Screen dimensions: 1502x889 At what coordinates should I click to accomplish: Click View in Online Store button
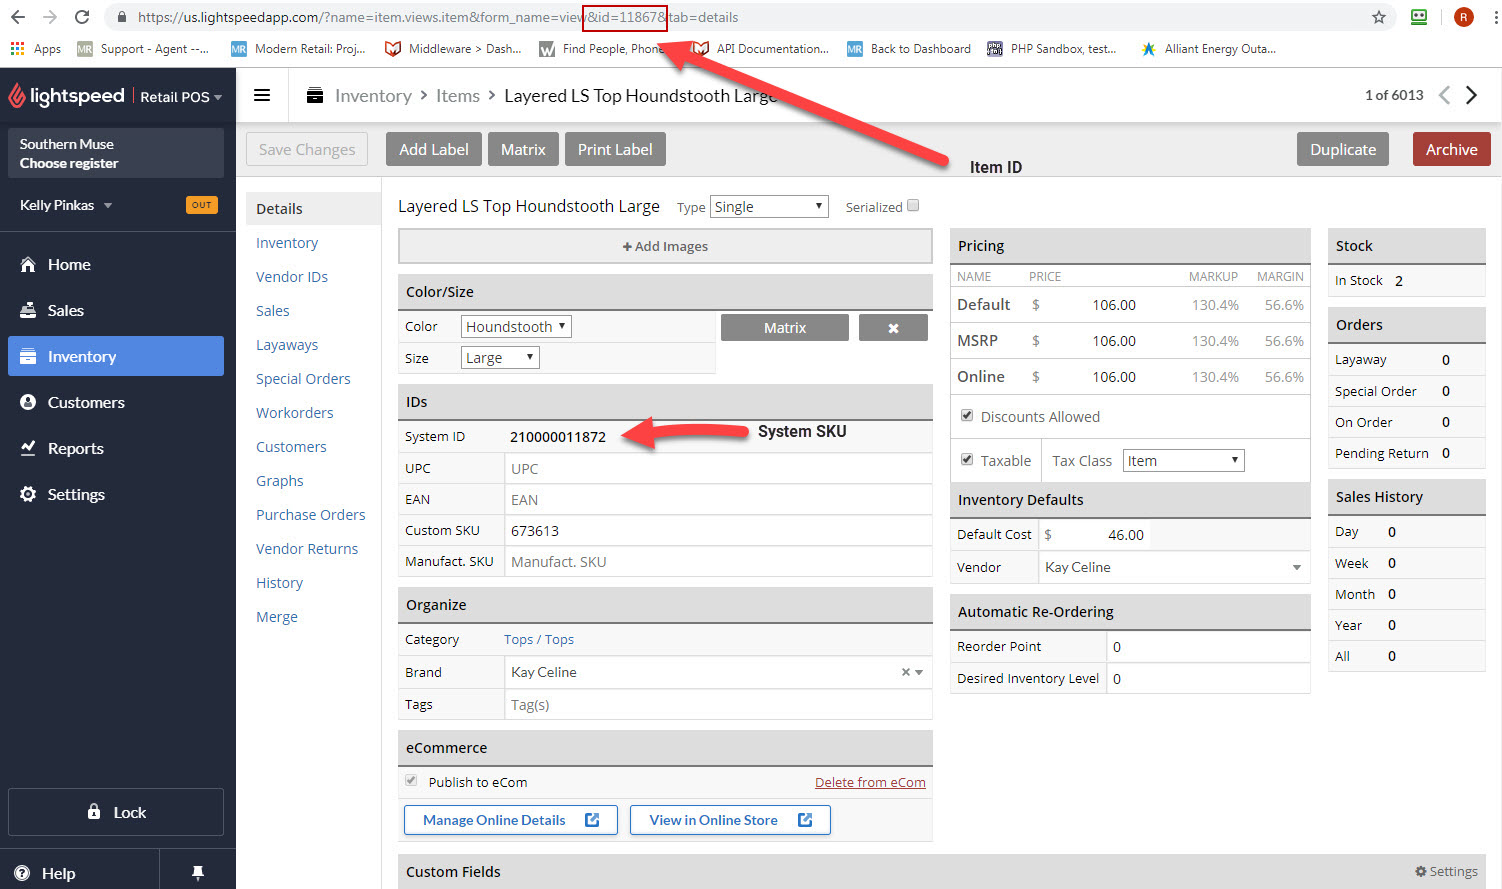tap(730, 820)
